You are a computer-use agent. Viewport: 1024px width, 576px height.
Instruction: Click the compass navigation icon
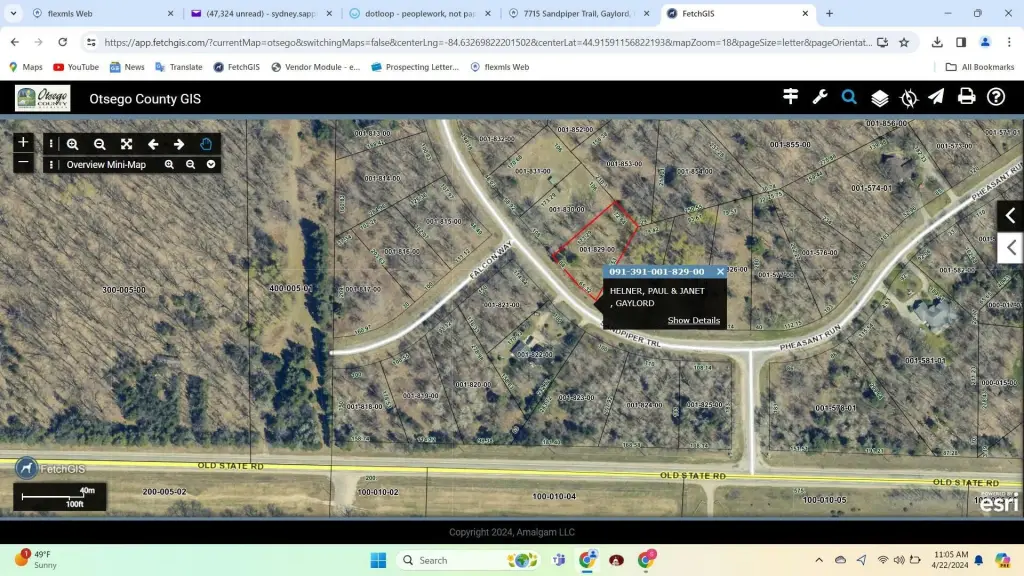[x=908, y=97]
